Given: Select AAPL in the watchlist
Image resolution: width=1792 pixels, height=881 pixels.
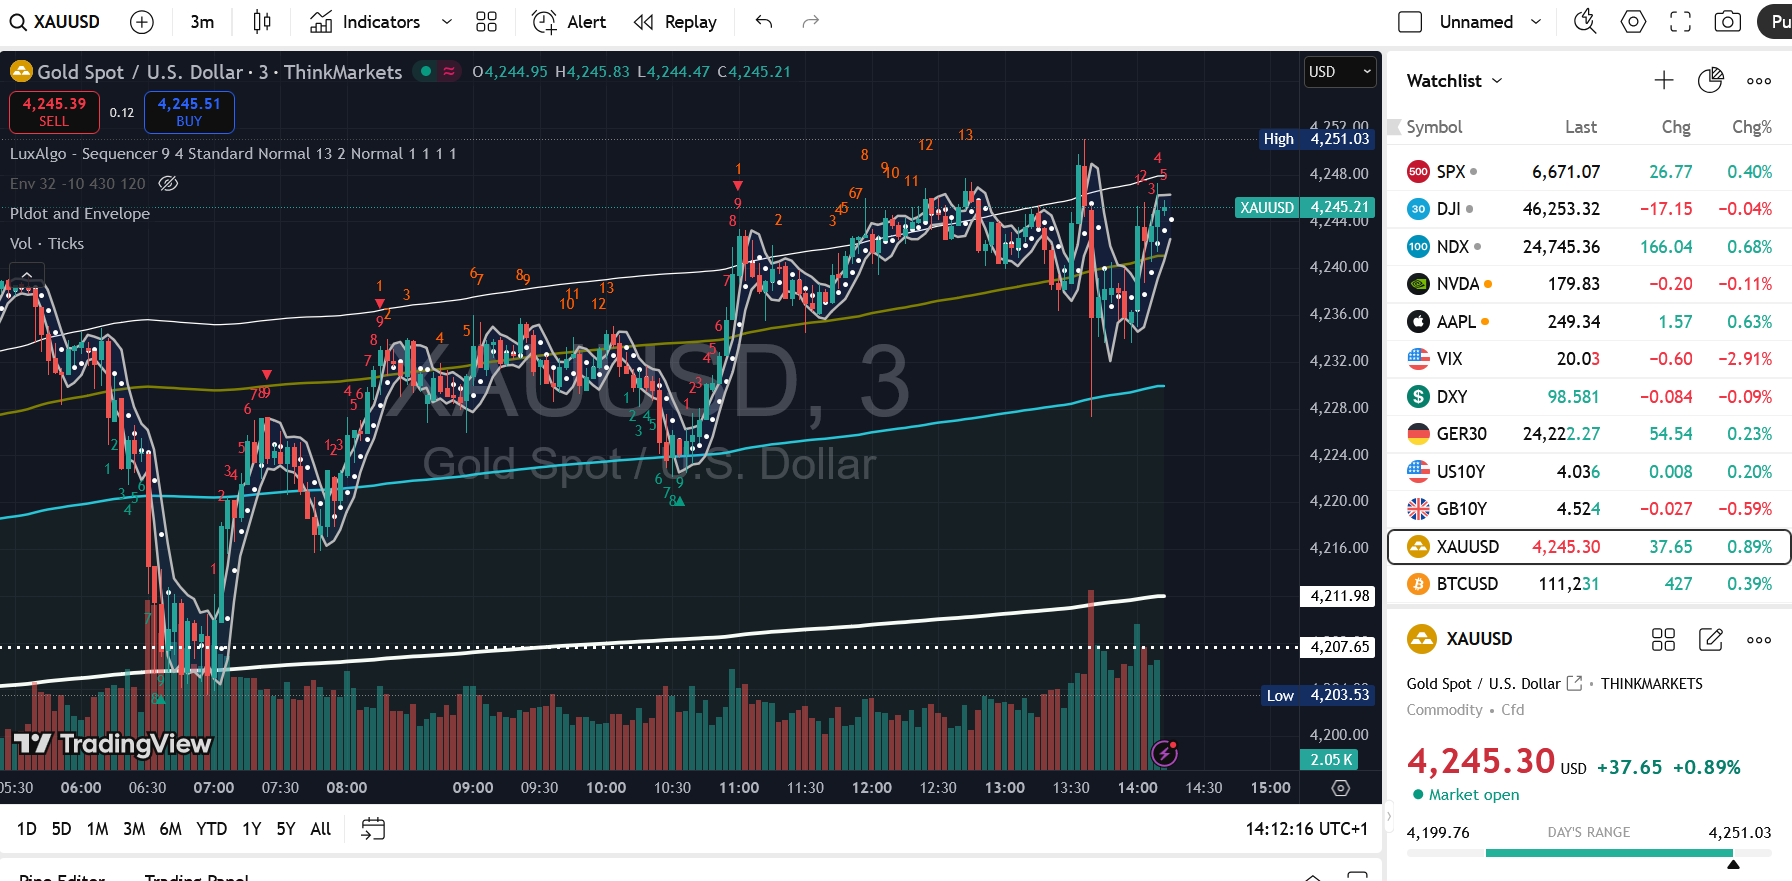Looking at the screenshot, I should click(x=1589, y=322).
